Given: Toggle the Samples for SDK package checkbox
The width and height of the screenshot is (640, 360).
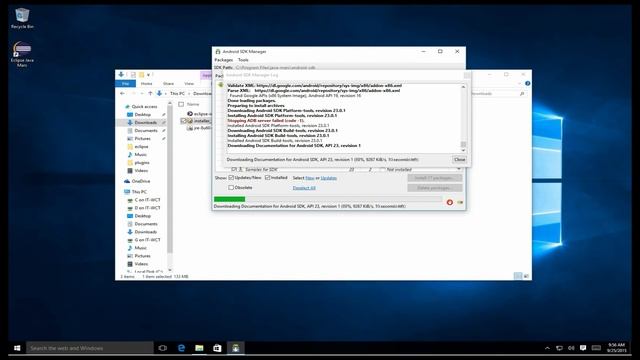Looking at the screenshot, I should pyautogui.click(x=234, y=169).
